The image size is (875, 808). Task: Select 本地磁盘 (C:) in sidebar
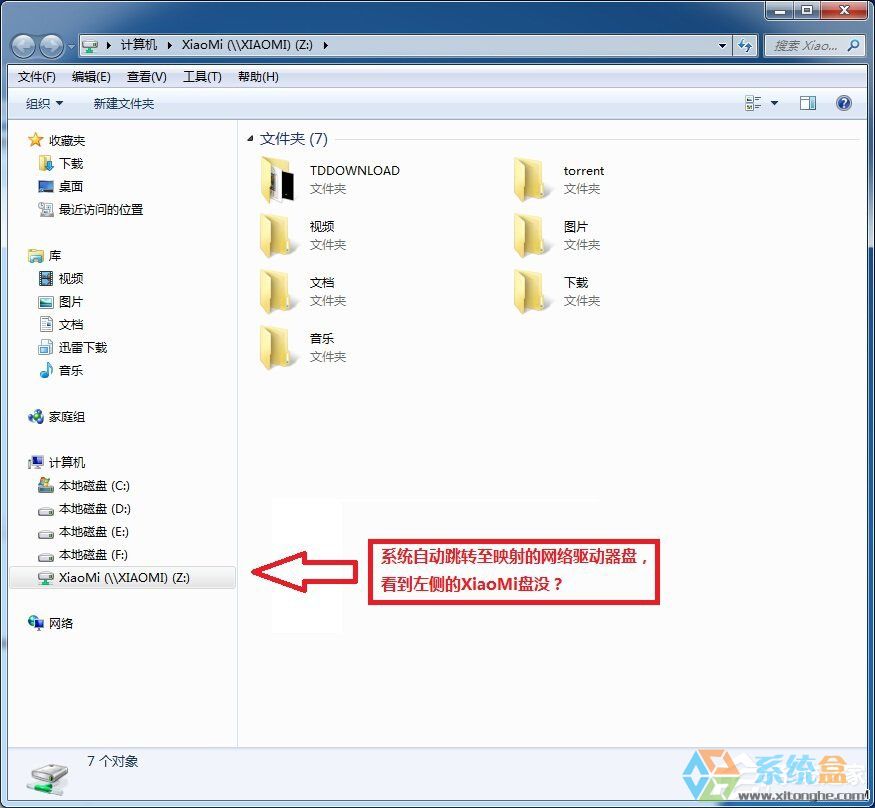84,486
